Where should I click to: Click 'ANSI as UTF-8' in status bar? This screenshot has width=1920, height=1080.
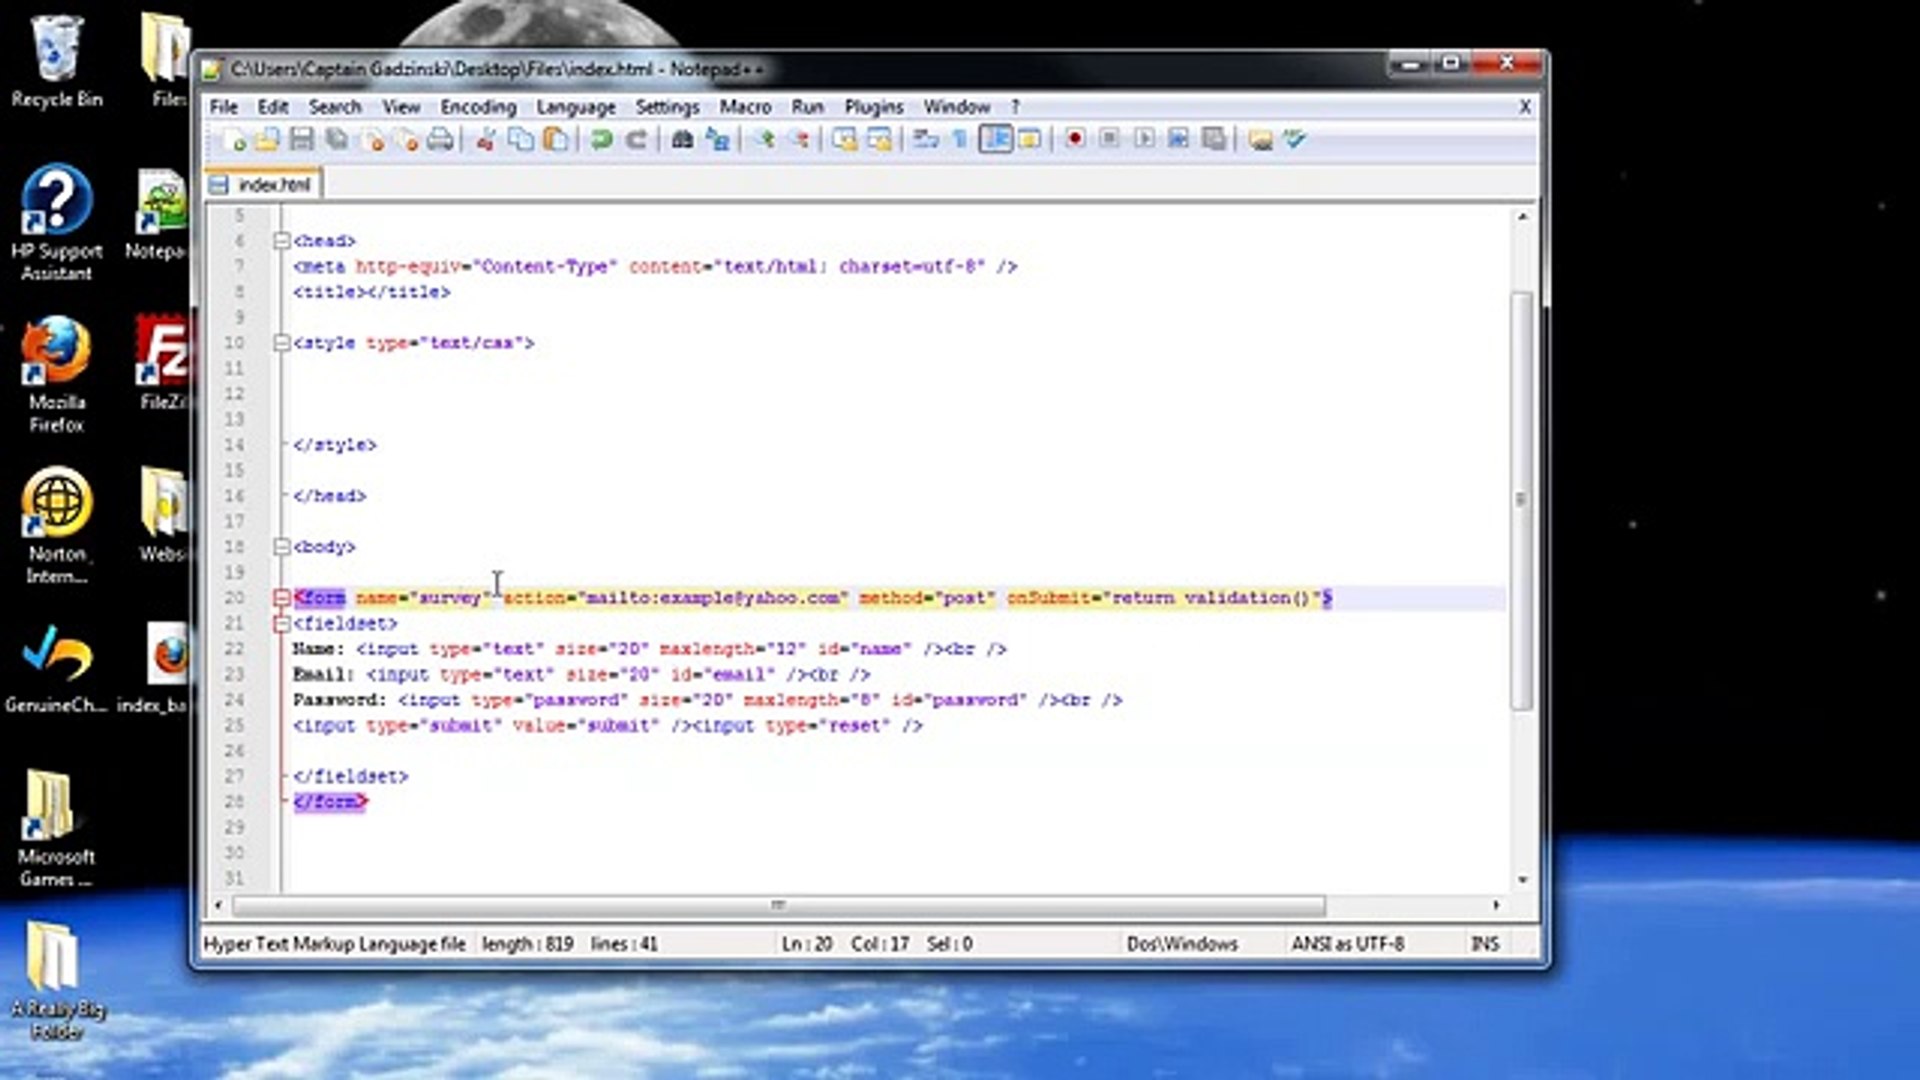1347,944
